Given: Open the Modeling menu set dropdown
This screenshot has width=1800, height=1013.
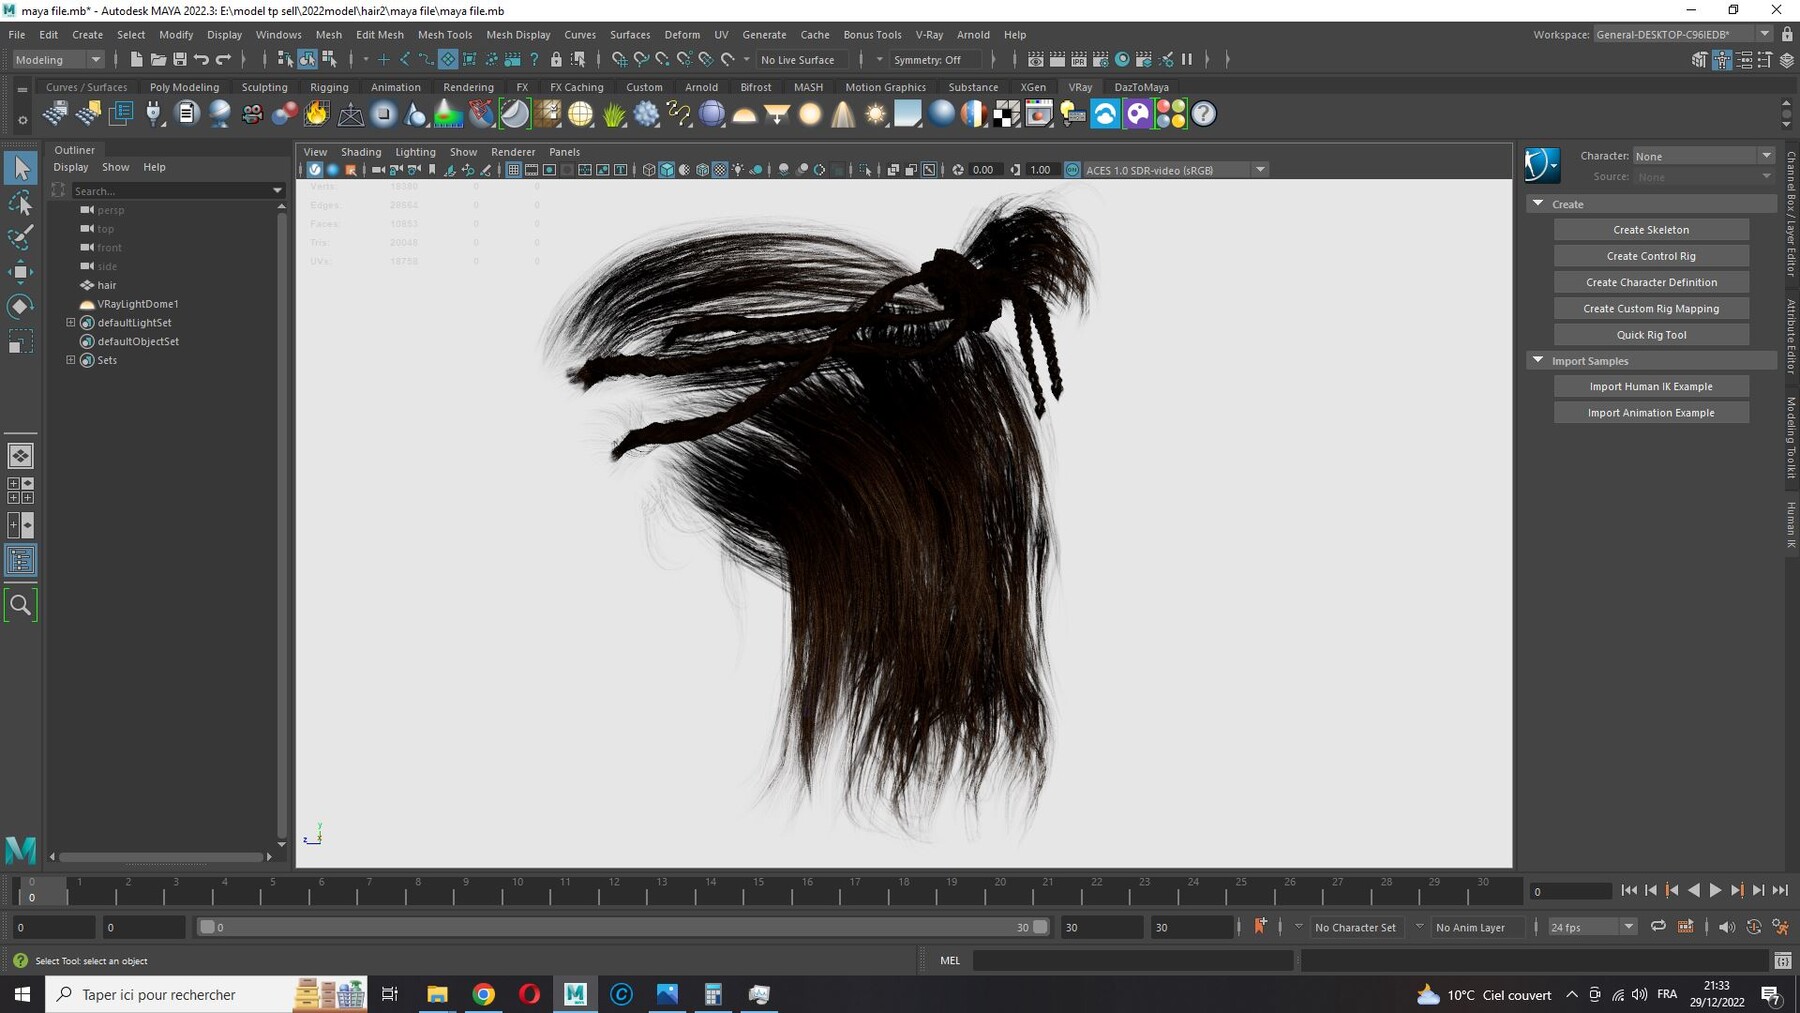Looking at the screenshot, I should pos(58,60).
